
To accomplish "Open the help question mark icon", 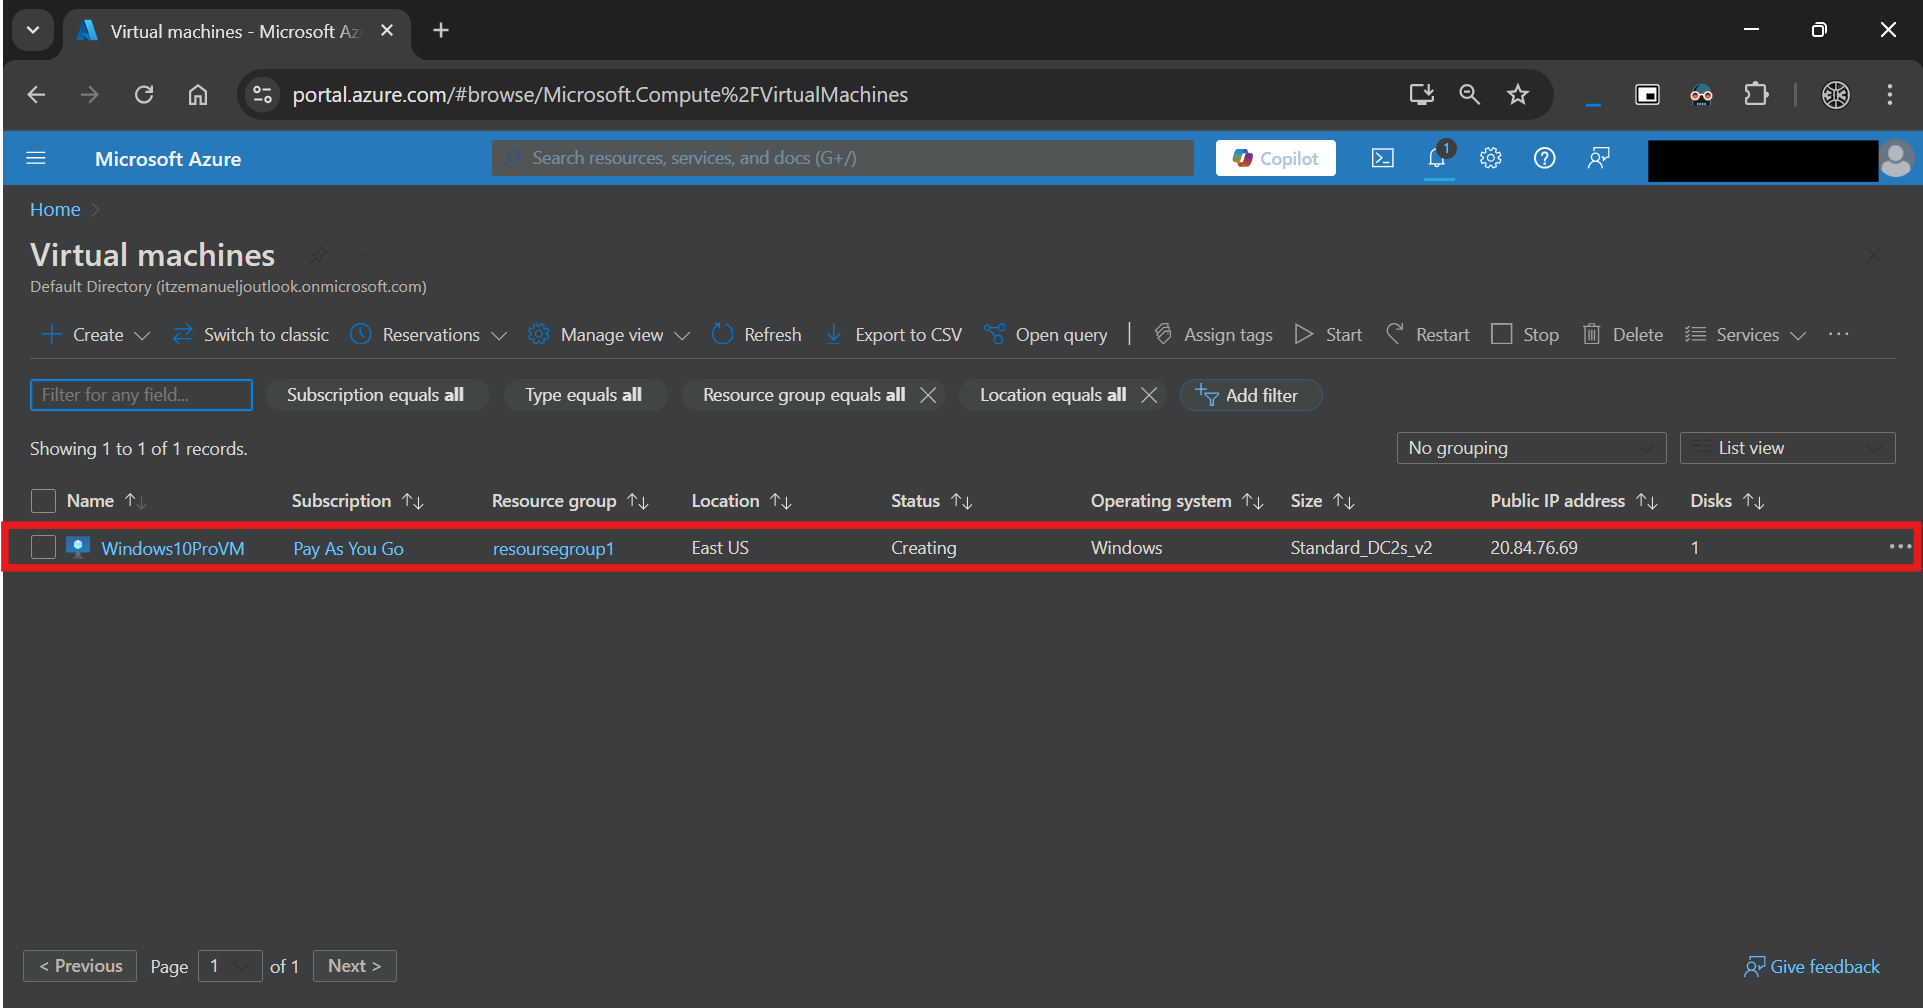I will (1545, 158).
